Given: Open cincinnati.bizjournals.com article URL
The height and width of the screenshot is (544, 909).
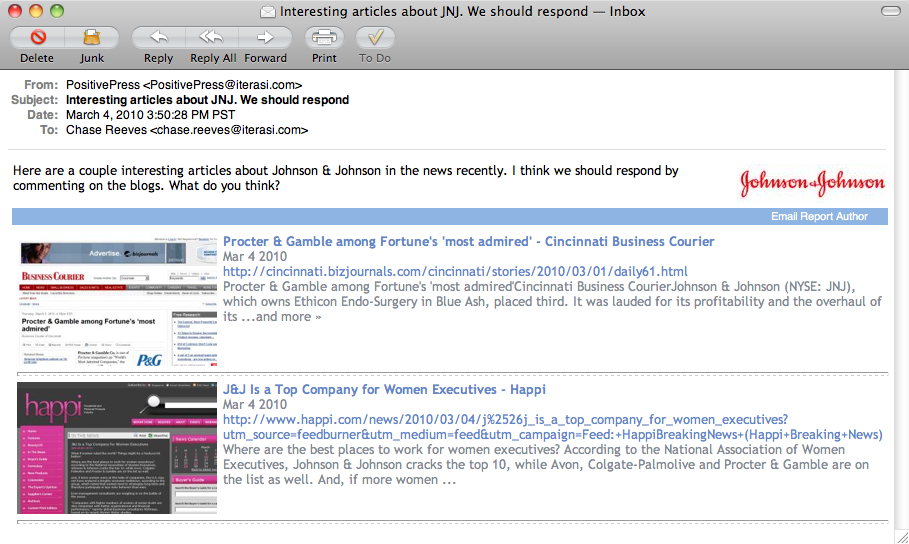Looking at the screenshot, I should coord(455,271).
